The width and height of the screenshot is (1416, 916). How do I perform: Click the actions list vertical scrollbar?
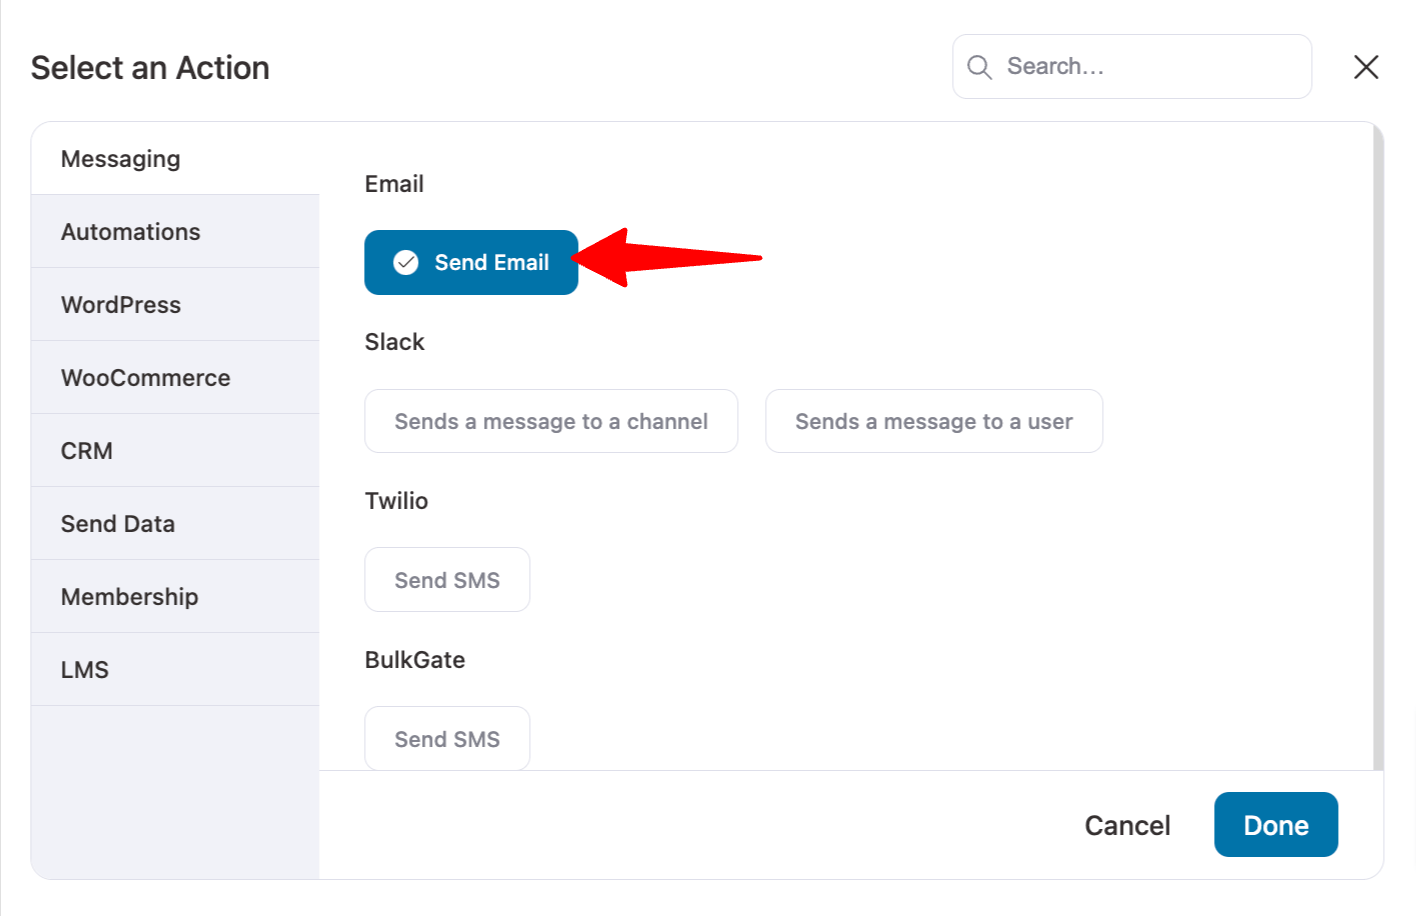(x=1378, y=446)
